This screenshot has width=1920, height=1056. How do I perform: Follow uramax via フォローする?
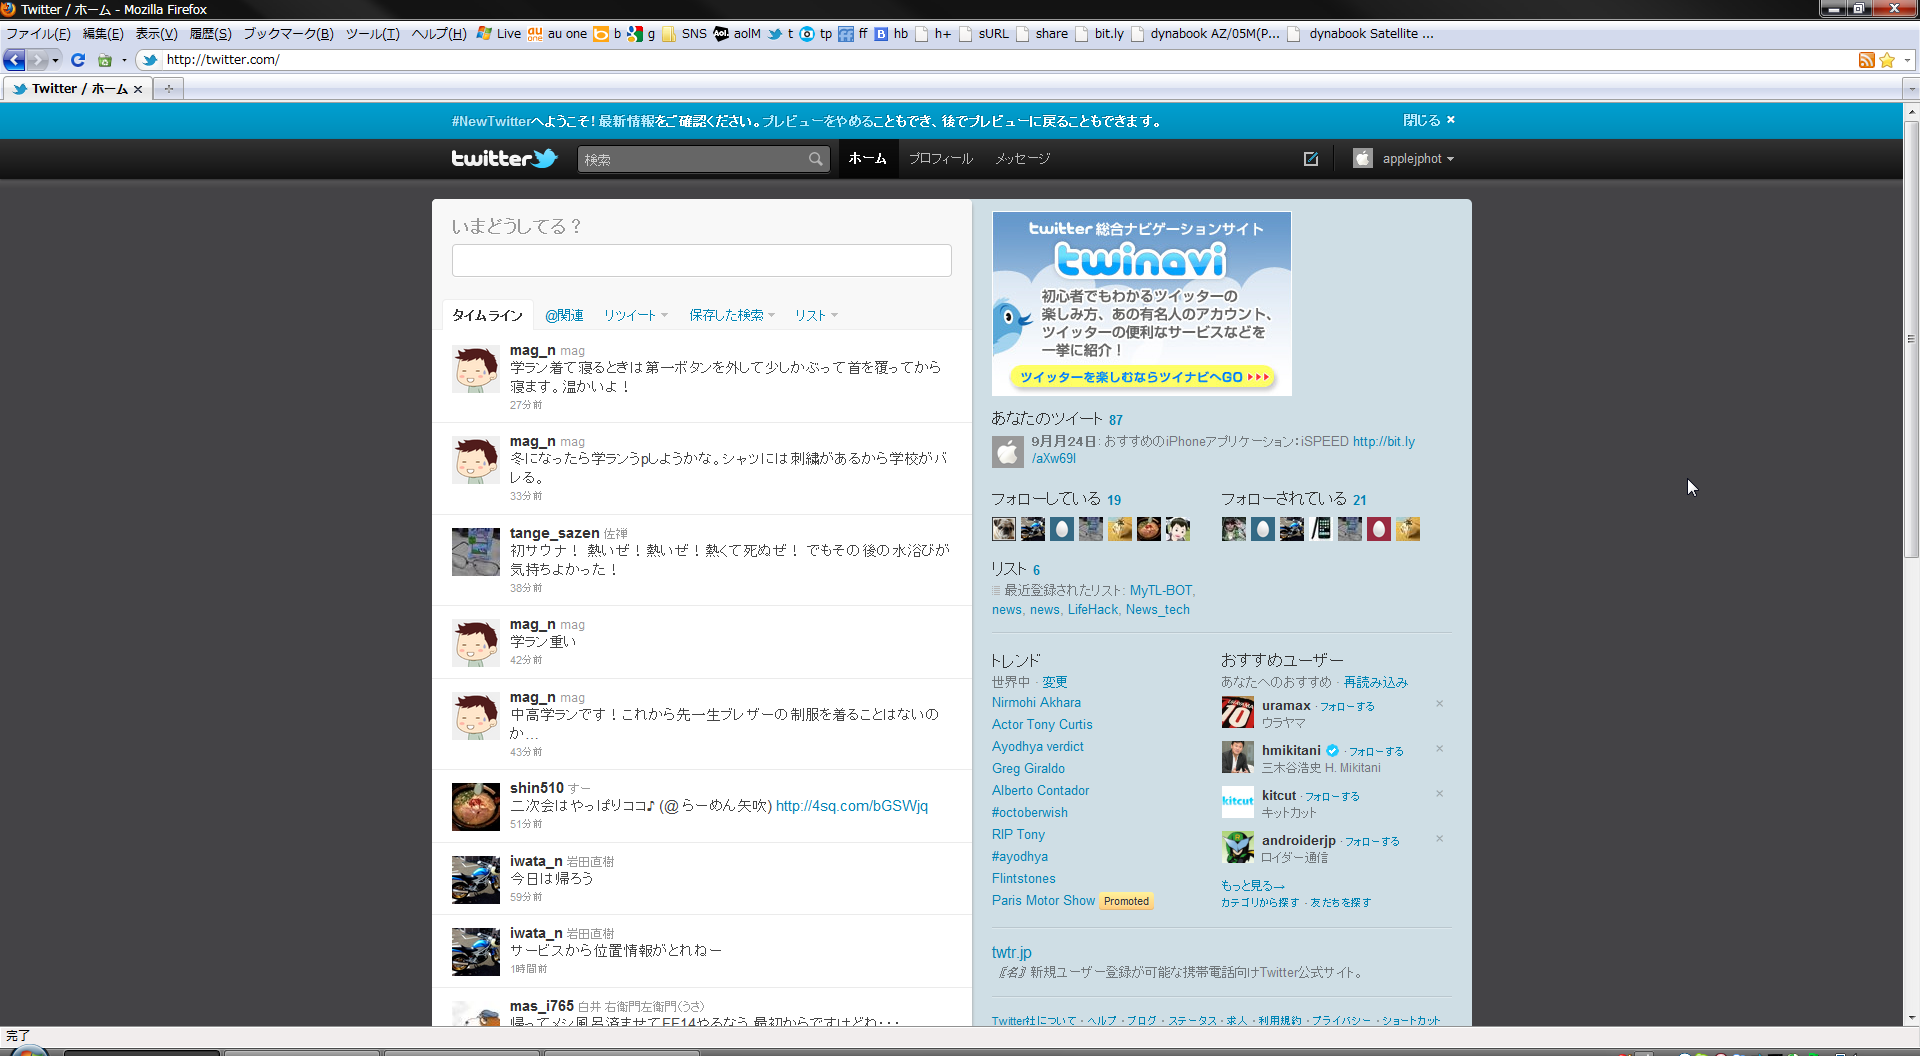[1347, 706]
